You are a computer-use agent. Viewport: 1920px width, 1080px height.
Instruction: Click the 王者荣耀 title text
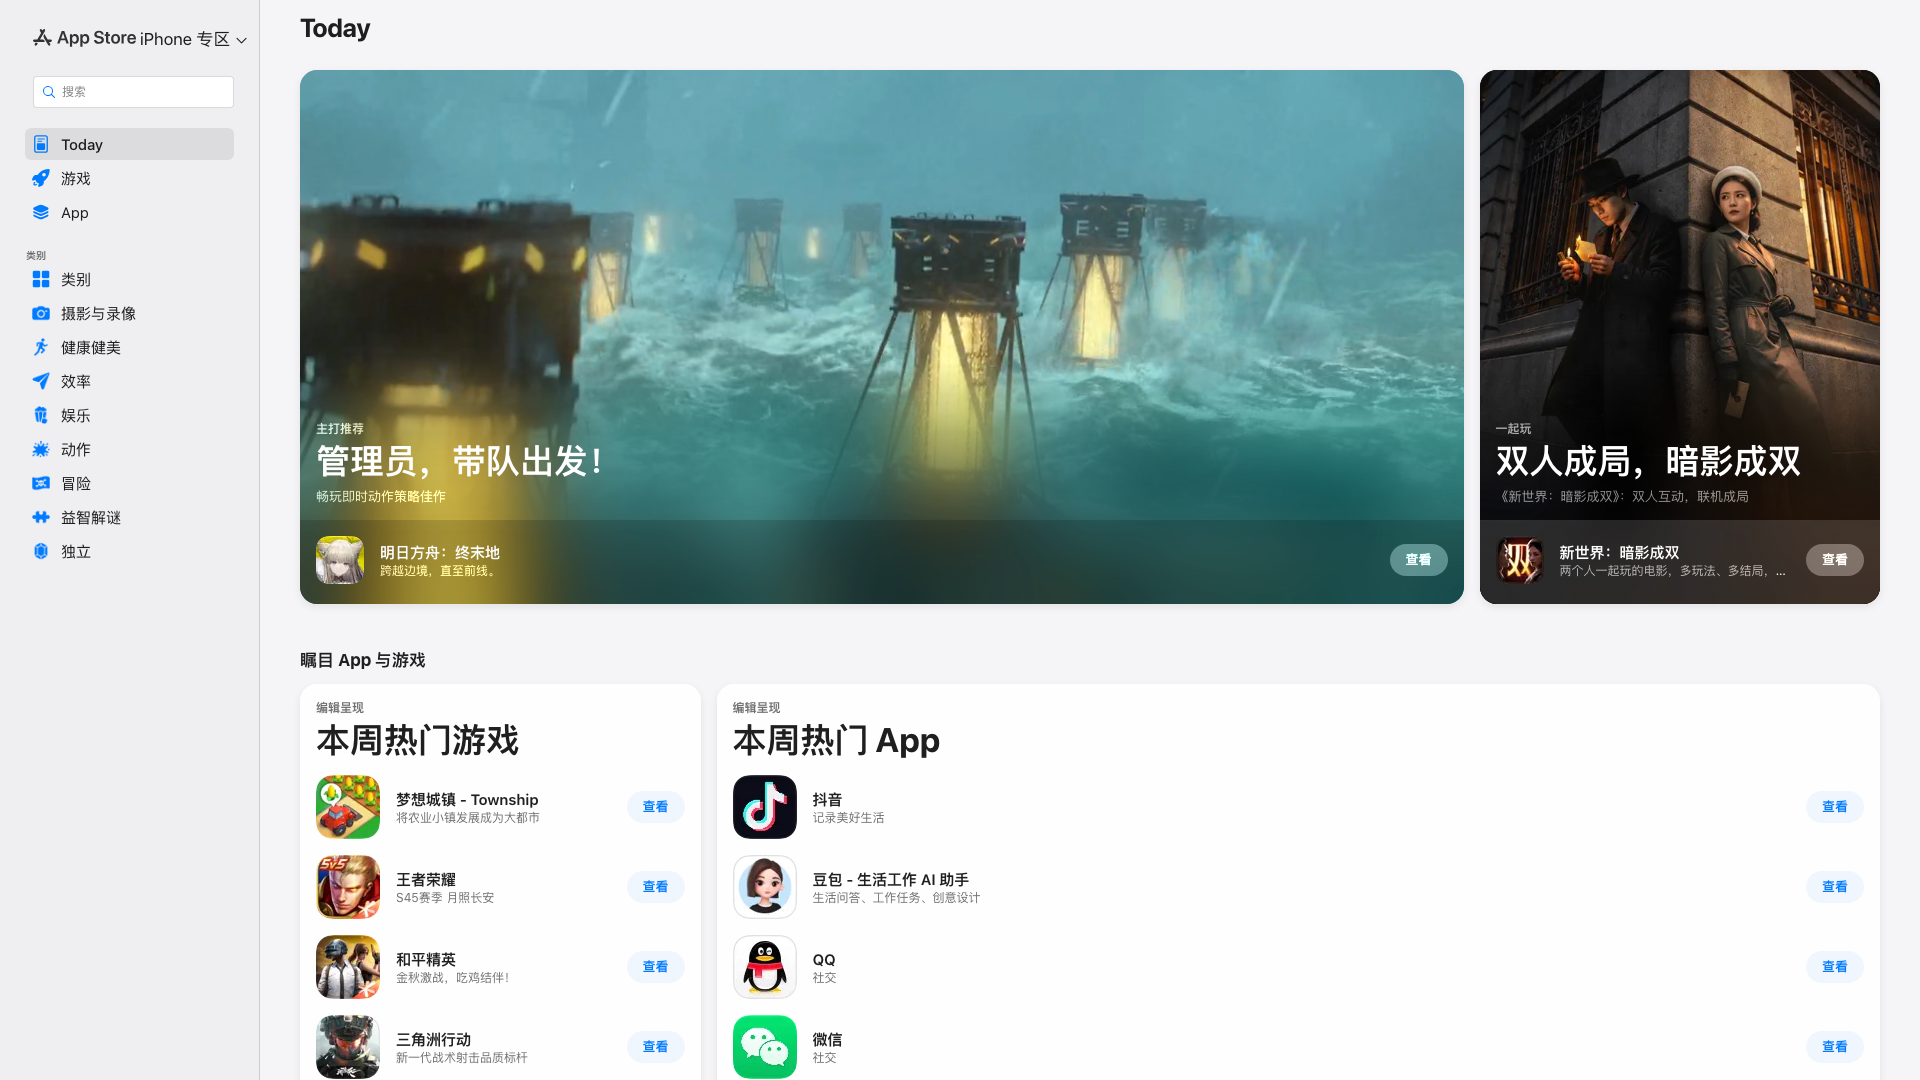(x=426, y=880)
